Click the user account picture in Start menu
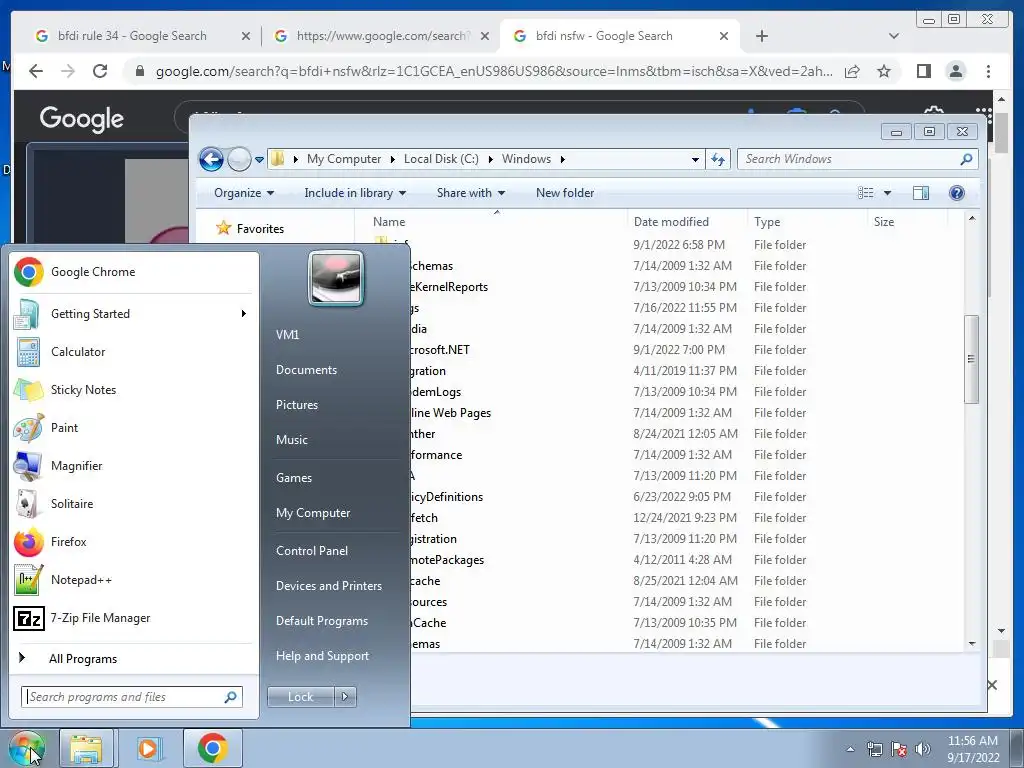The height and width of the screenshot is (768, 1024). 336,279
